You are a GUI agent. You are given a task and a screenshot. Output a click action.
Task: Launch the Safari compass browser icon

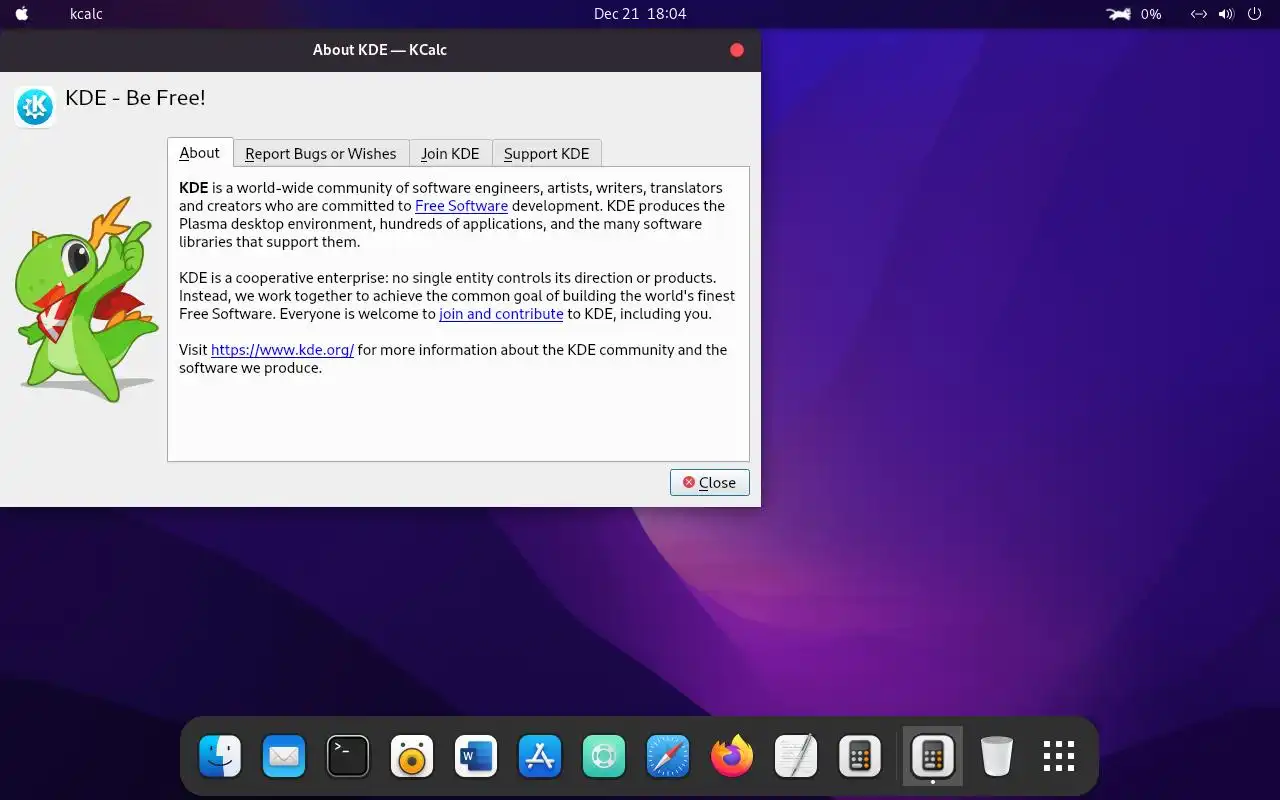pos(668,757)
